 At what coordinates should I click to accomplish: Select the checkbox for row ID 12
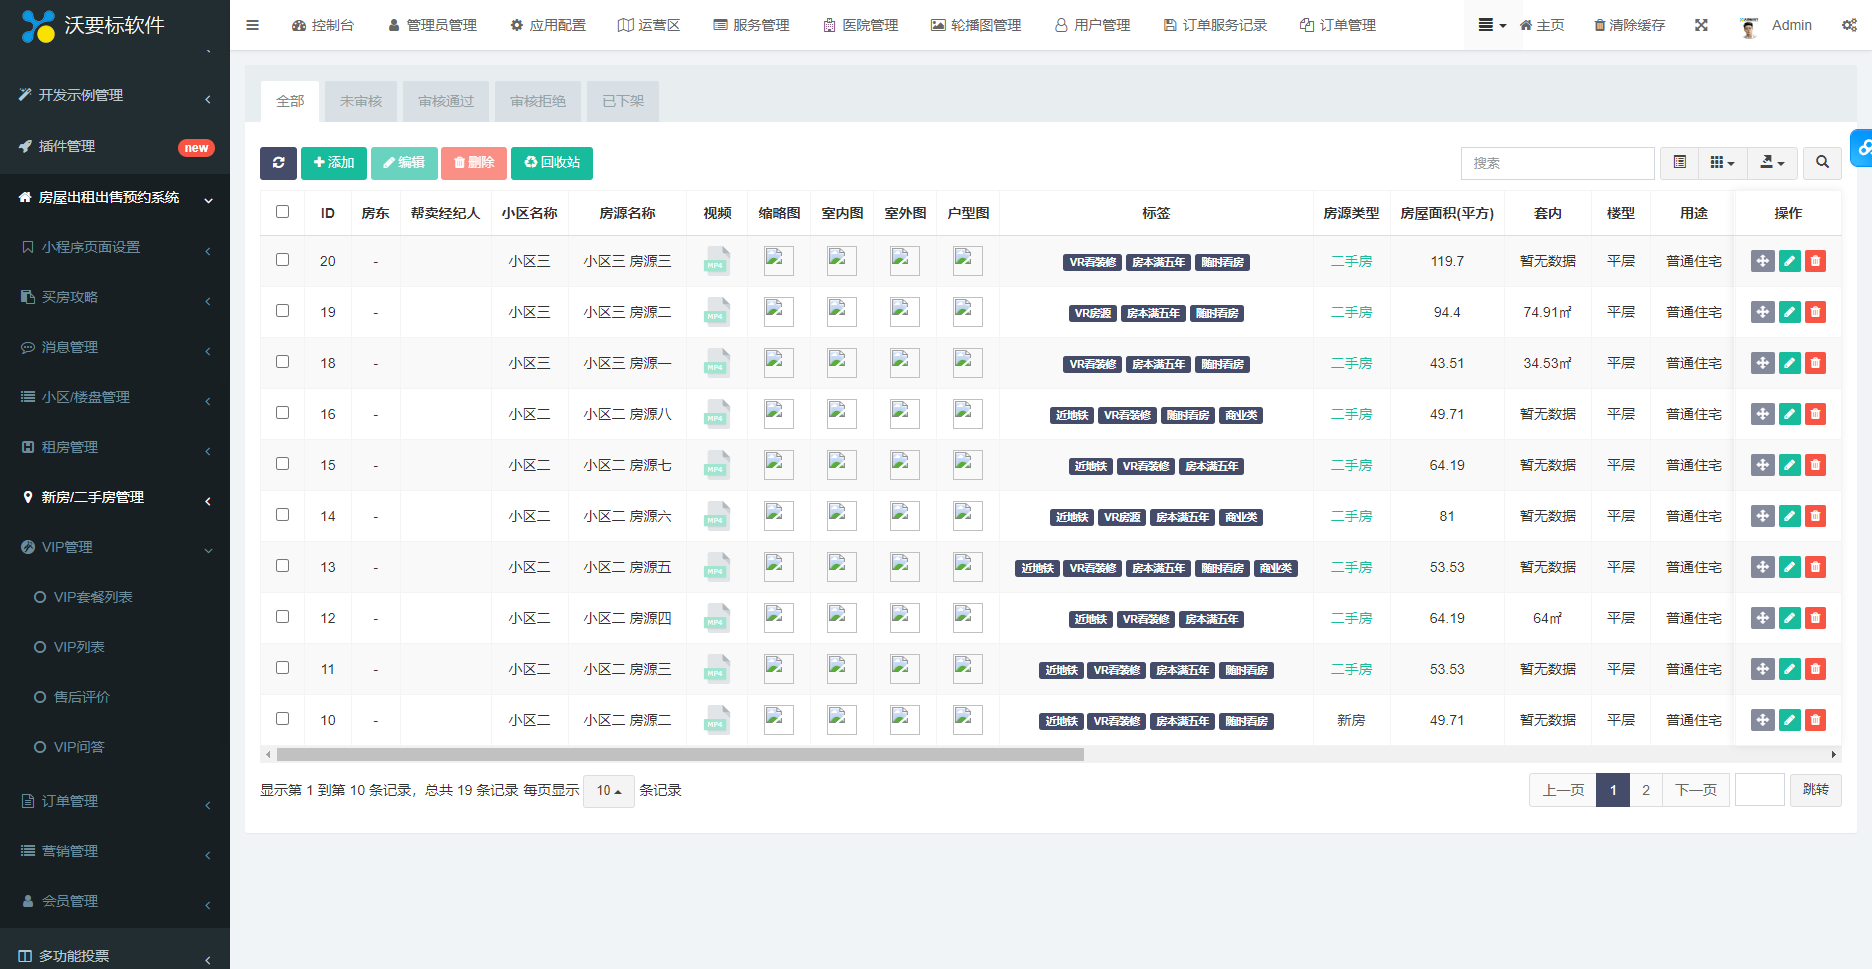[282, 617]
